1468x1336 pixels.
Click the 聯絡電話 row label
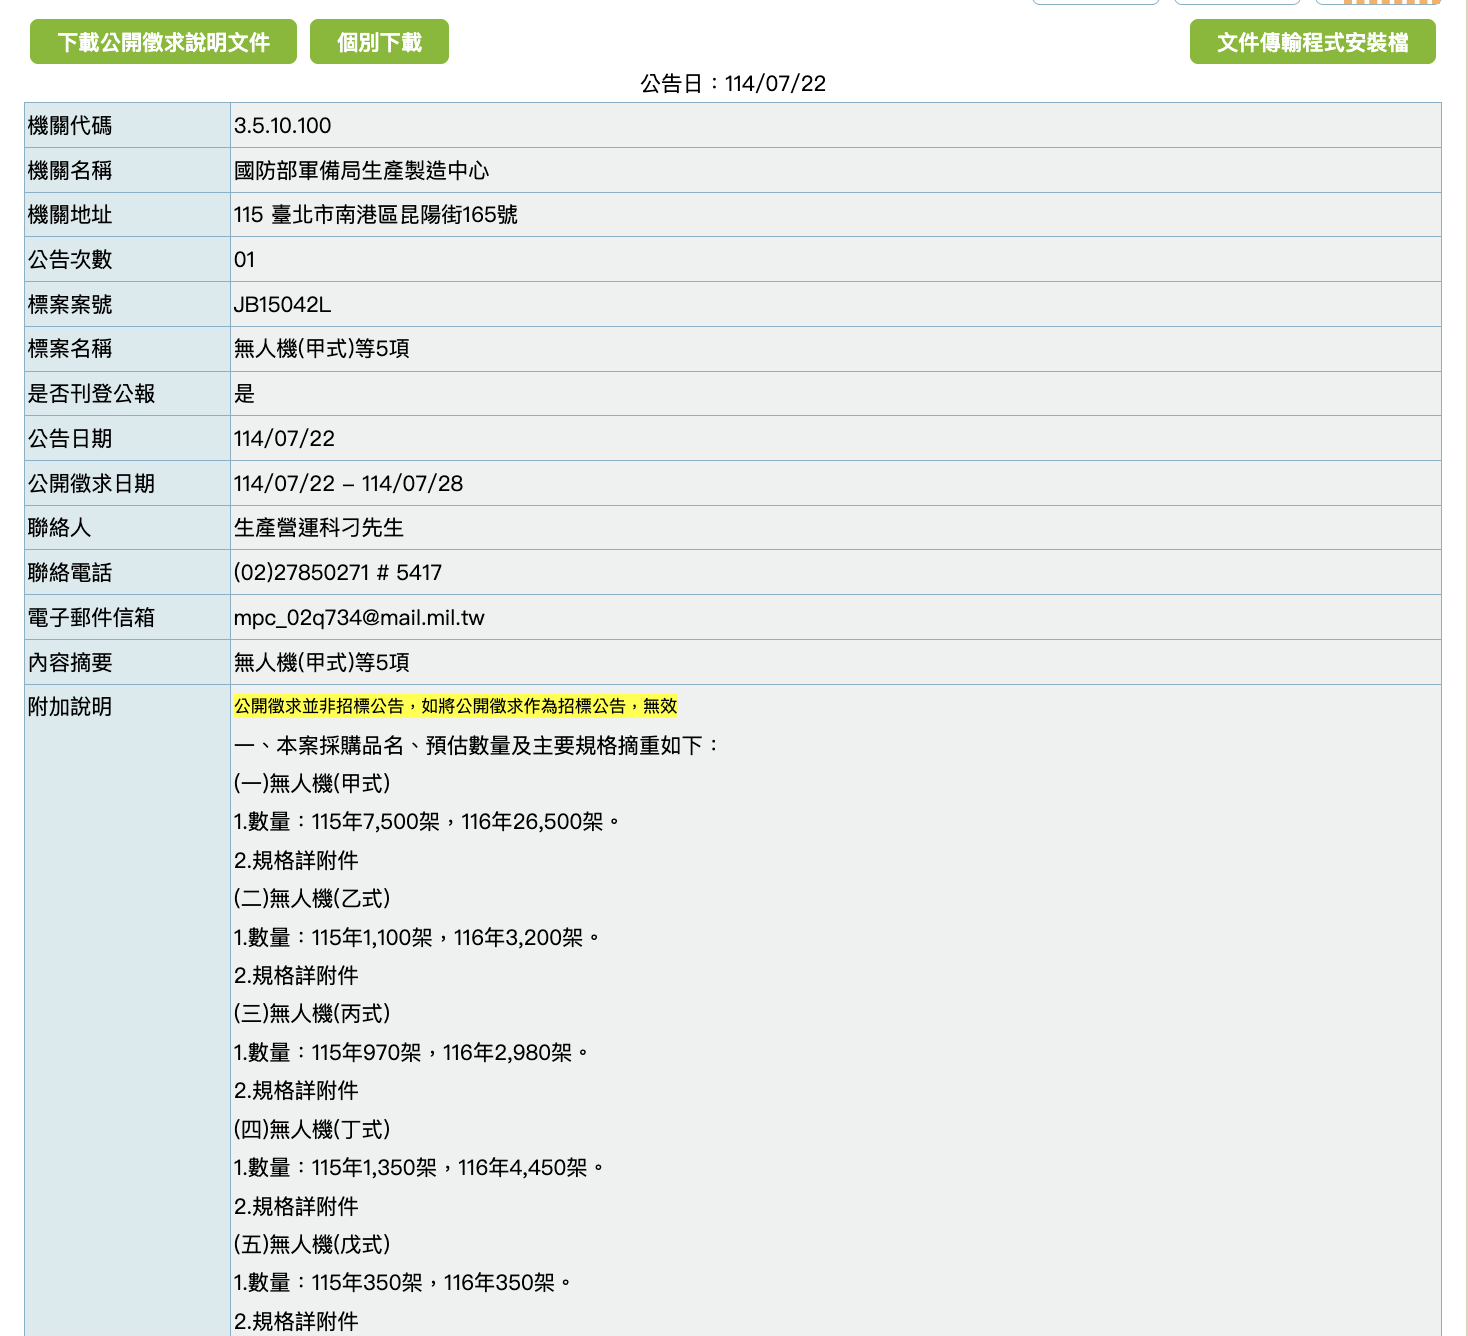[70, 573]
